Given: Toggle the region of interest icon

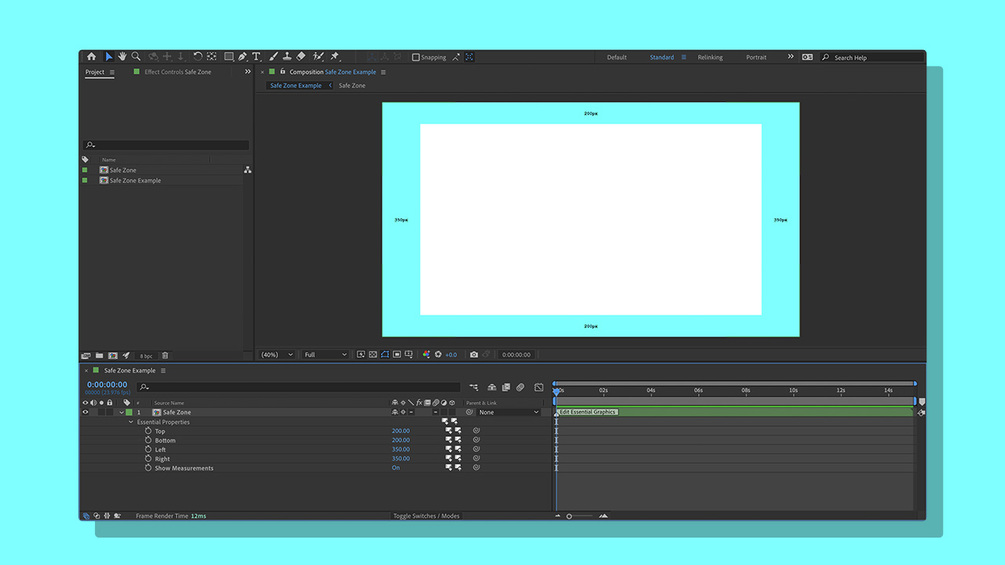Looking at the screenshot, I should (x=397, y=354).
